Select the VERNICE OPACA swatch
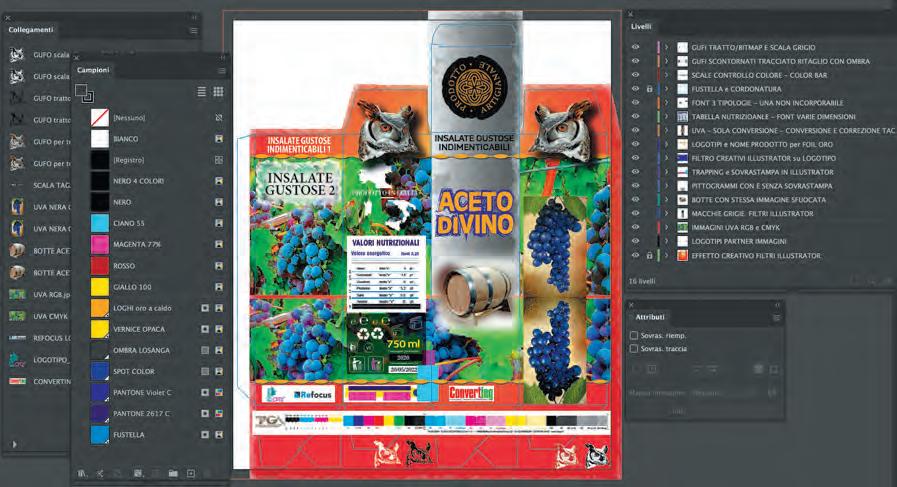897x487 pixels. click(x=100, y=329)
